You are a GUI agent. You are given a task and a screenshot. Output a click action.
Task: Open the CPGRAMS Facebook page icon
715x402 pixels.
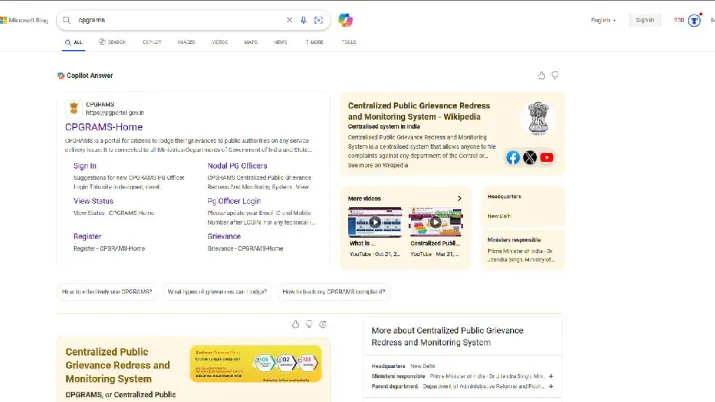(x=513, y=158)
